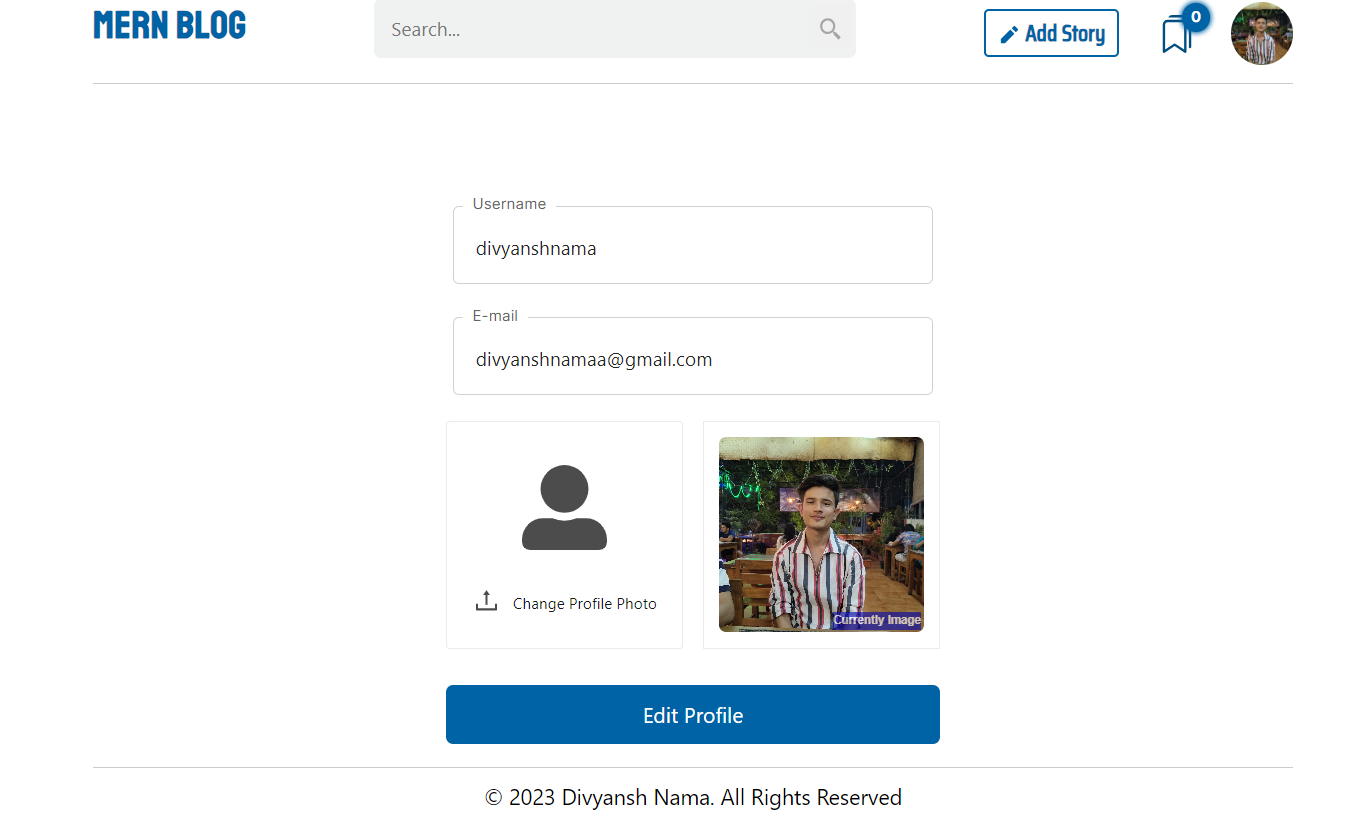The image size is (1360, 833).
Task: Click the Username field label
Action: (x=508, y=203)
